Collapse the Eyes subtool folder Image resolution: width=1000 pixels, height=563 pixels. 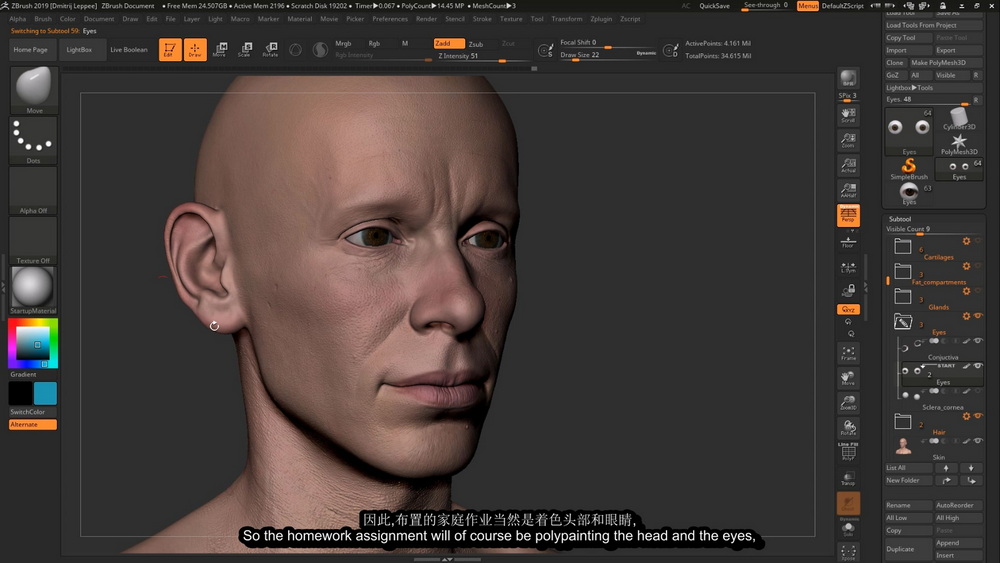coord(902,321)
